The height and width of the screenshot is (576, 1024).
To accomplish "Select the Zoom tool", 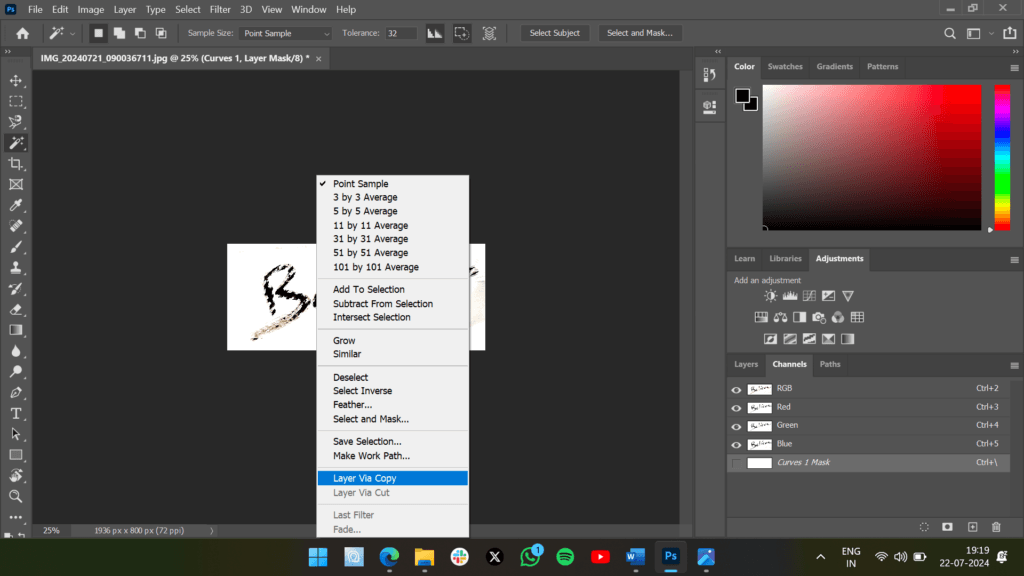I will point(16,496).
